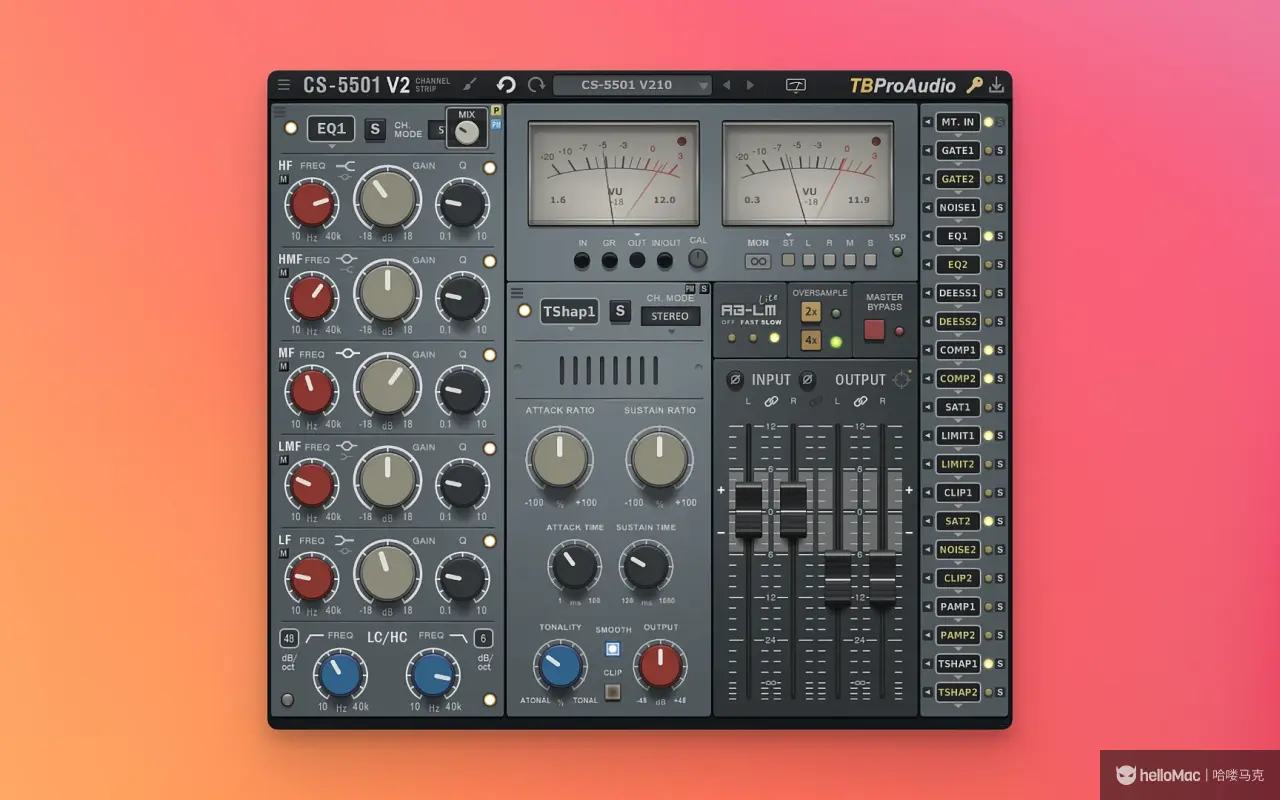Click the TONALITY blue knob
The height and width of the screenshot is (800, 1280).
click(560, 666)
